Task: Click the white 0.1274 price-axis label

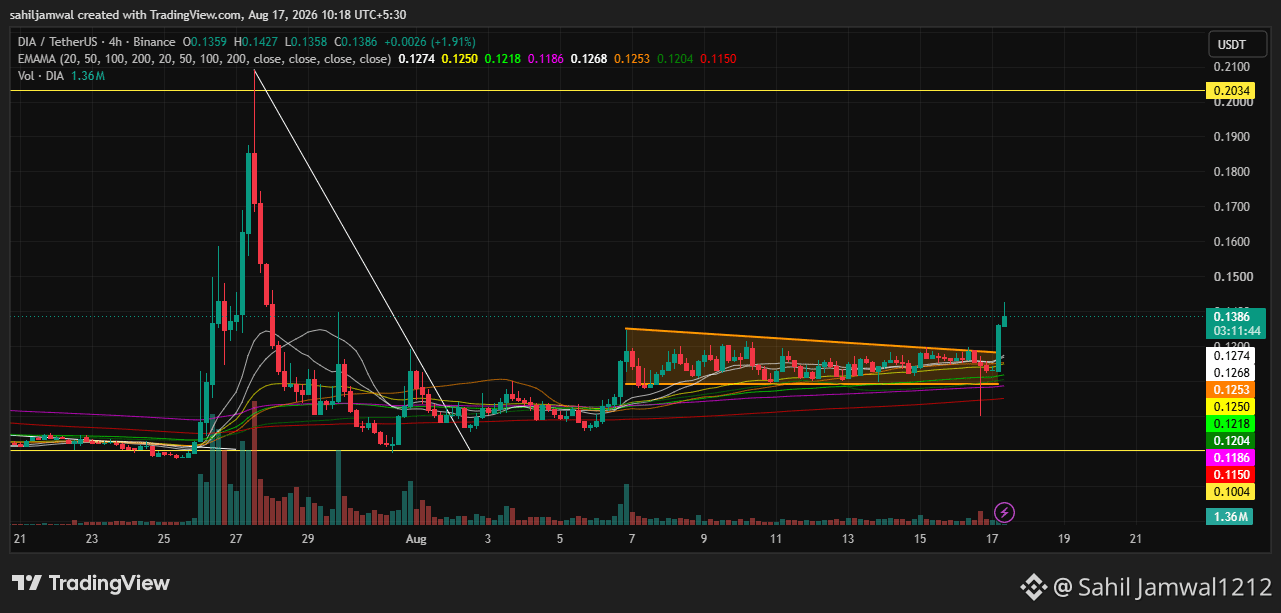Action: click(1229, 355)
